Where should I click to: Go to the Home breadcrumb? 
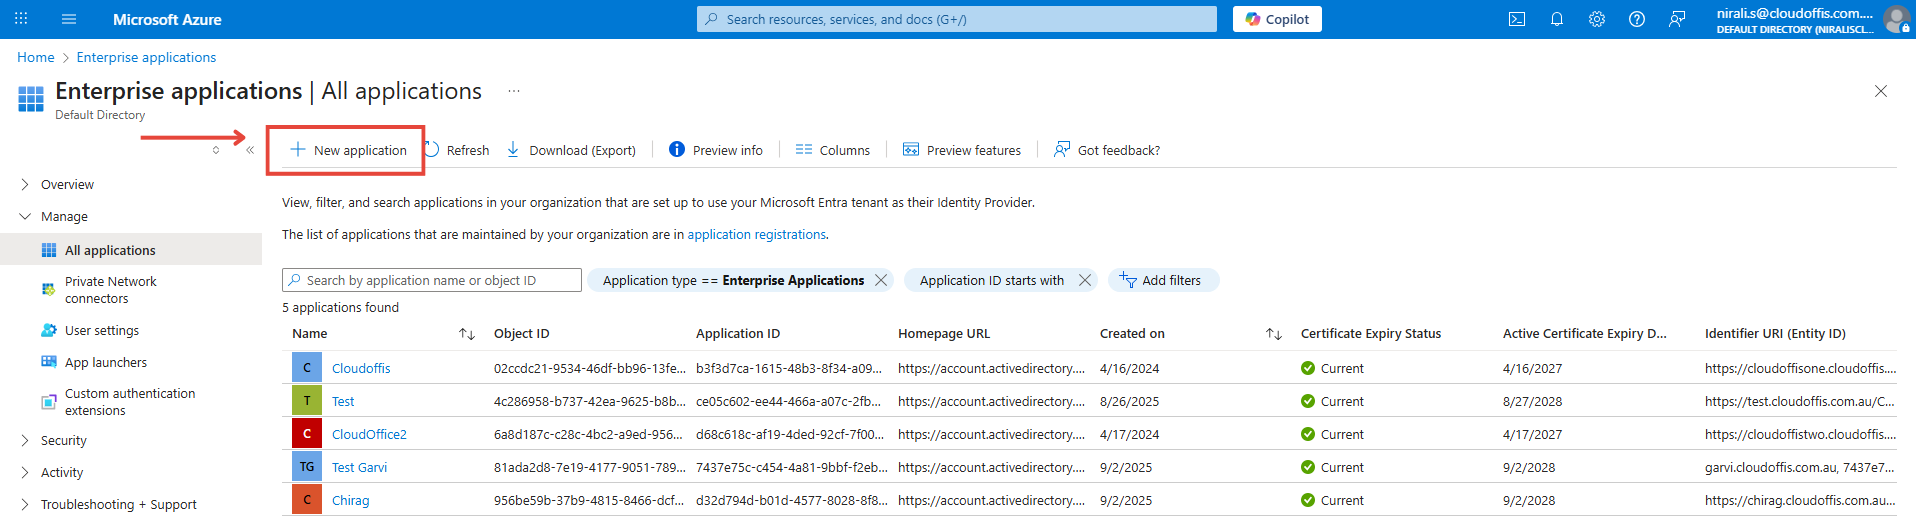pyautogui.click(x=36, y=57)
